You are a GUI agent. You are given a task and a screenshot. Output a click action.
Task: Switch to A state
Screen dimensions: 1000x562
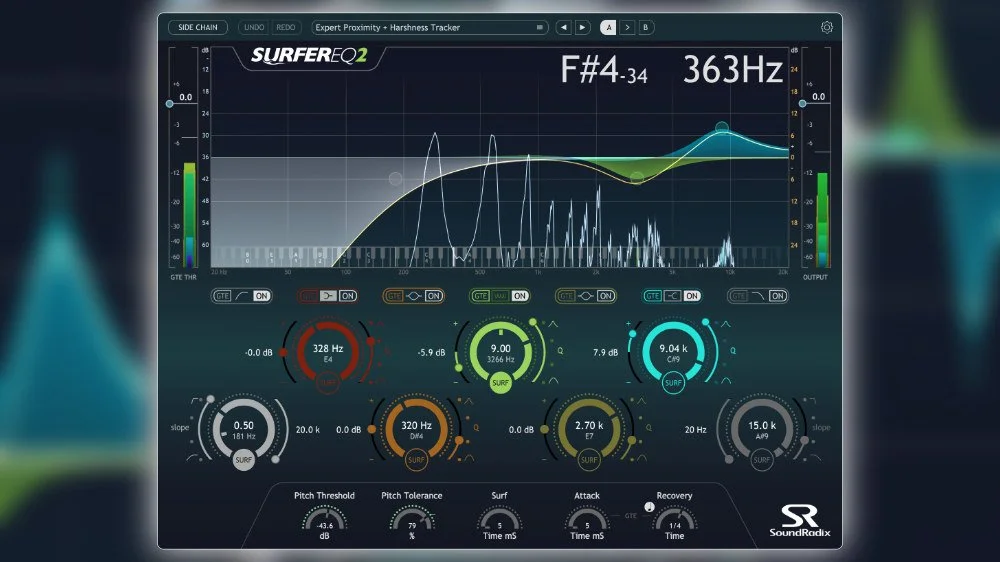click(608, 27)
